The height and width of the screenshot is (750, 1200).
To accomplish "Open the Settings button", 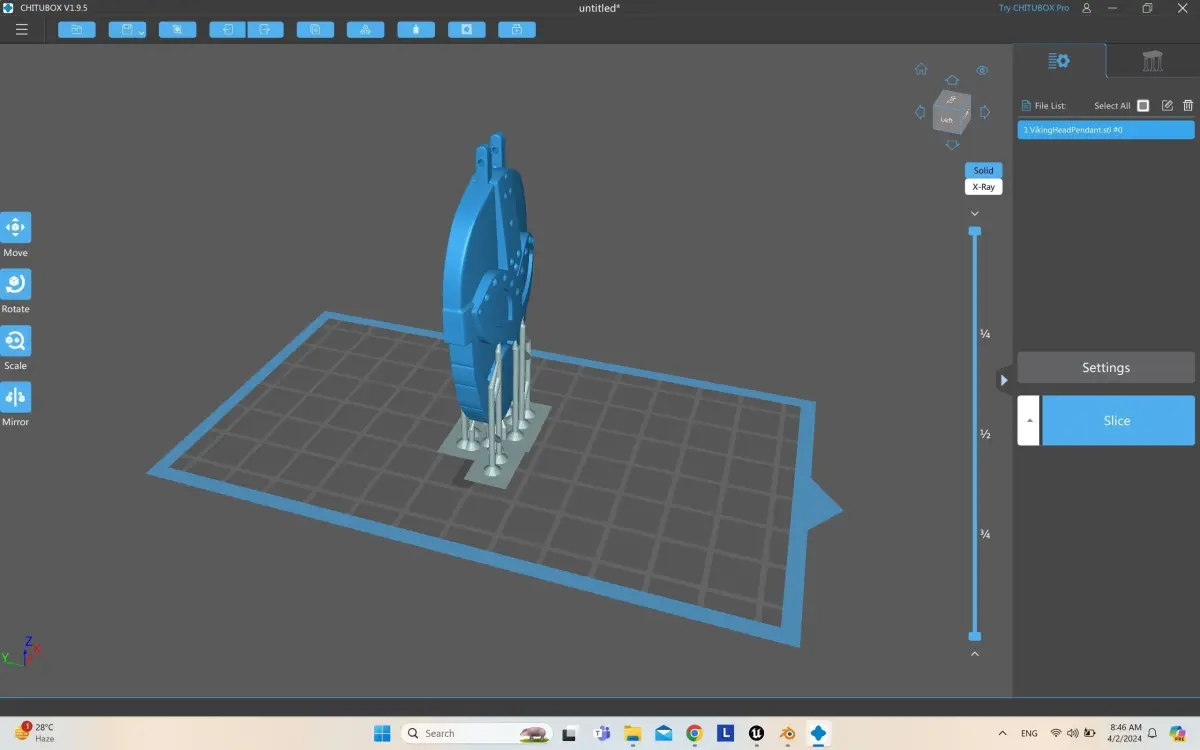I will point(1106,367).
